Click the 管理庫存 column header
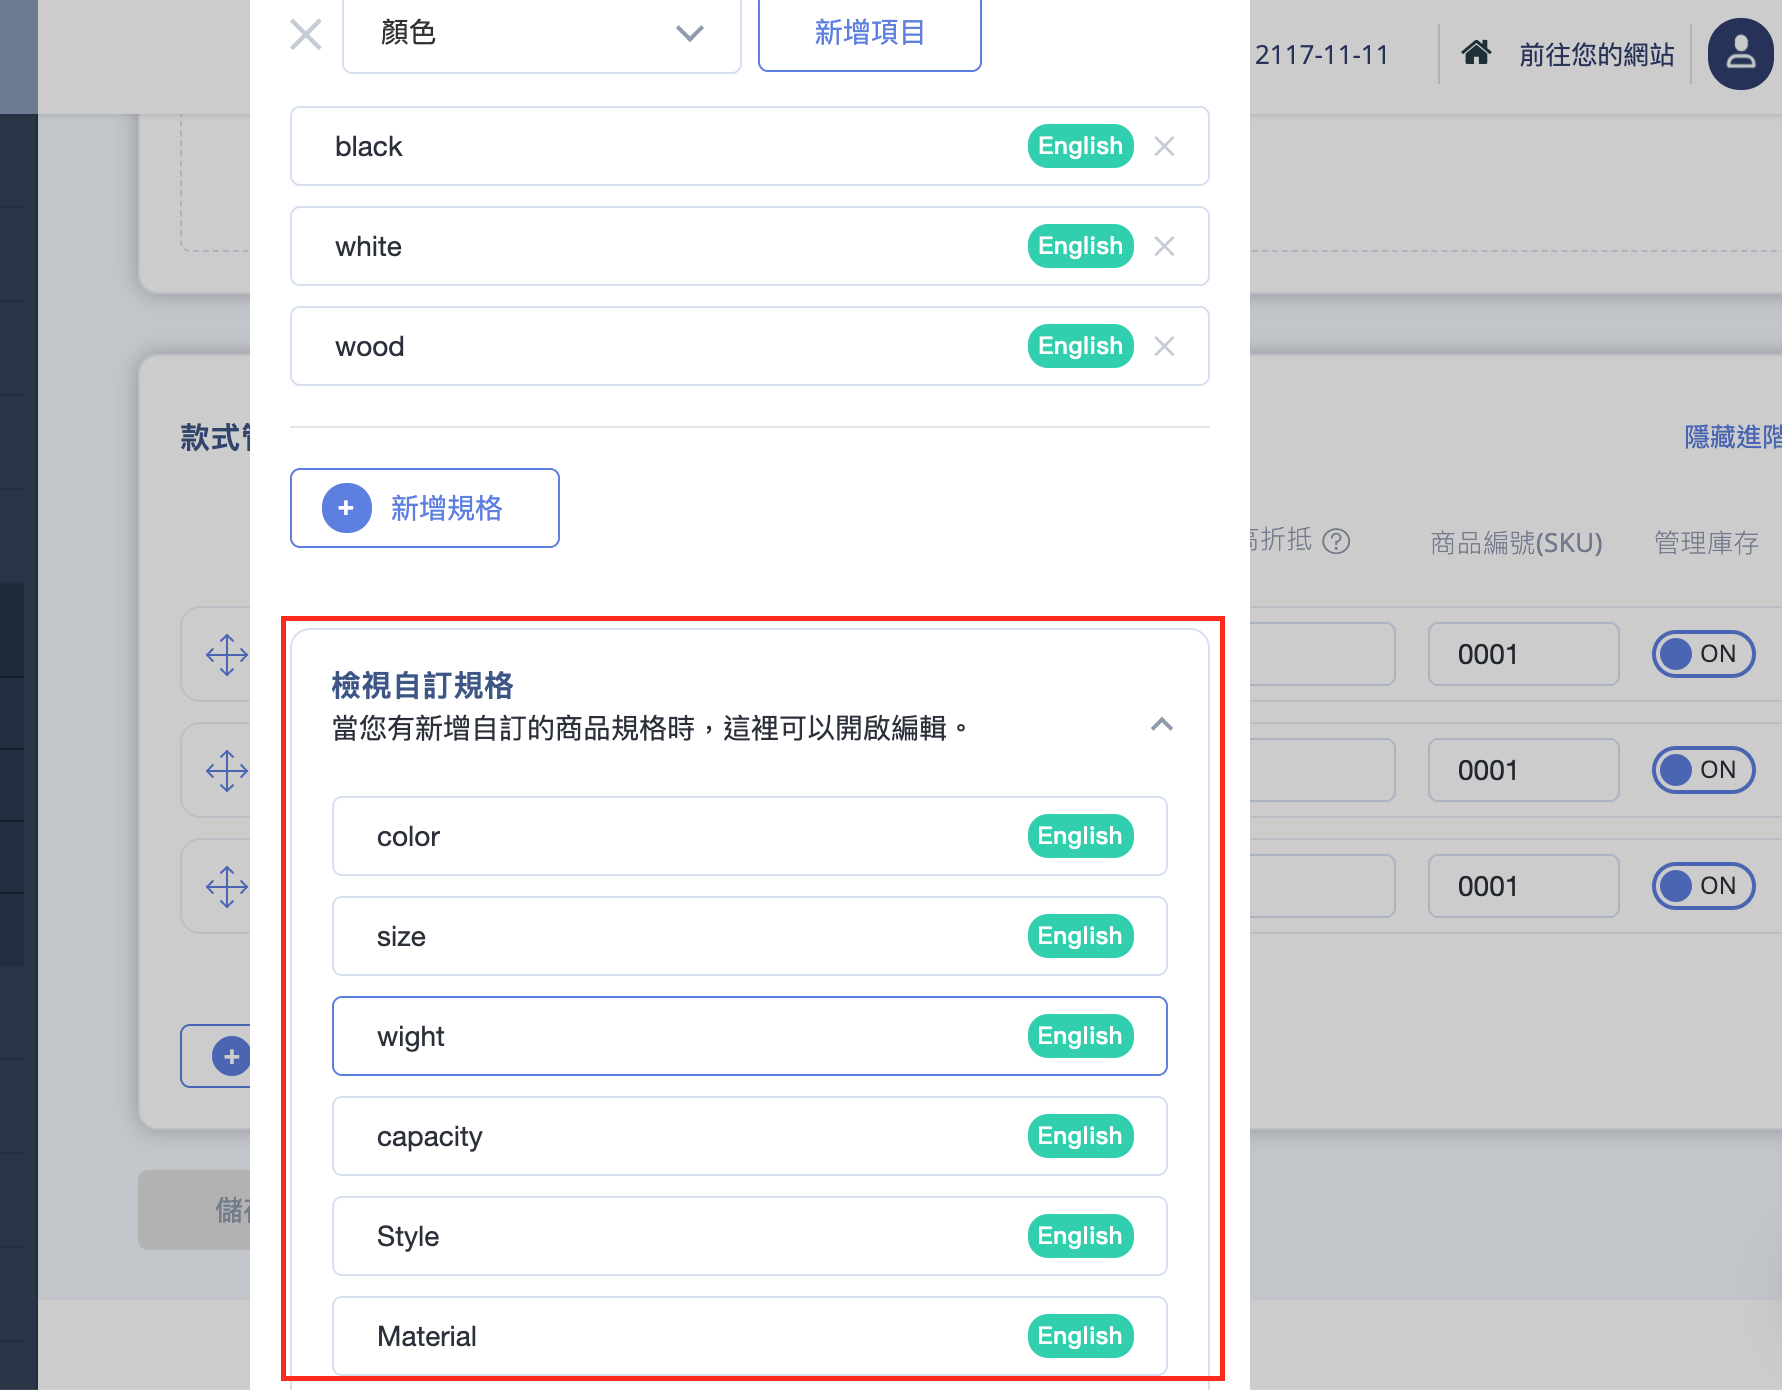This screenshot has height=1390, width=1782. [1706, 543]
